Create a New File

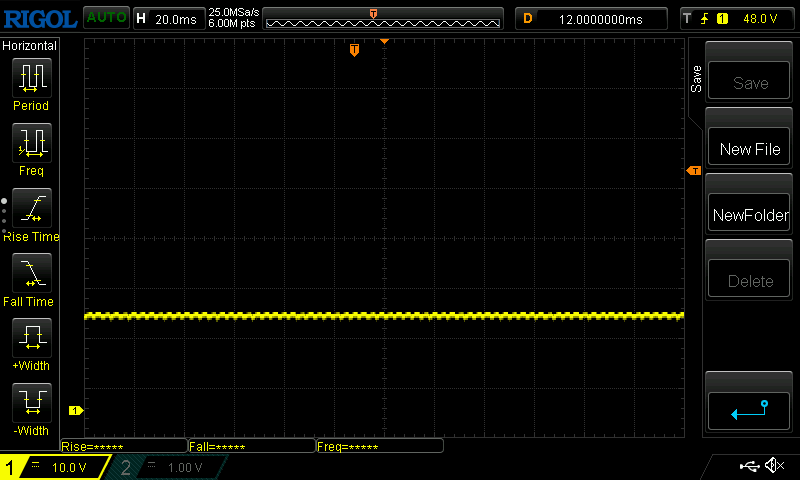[749, 146]
